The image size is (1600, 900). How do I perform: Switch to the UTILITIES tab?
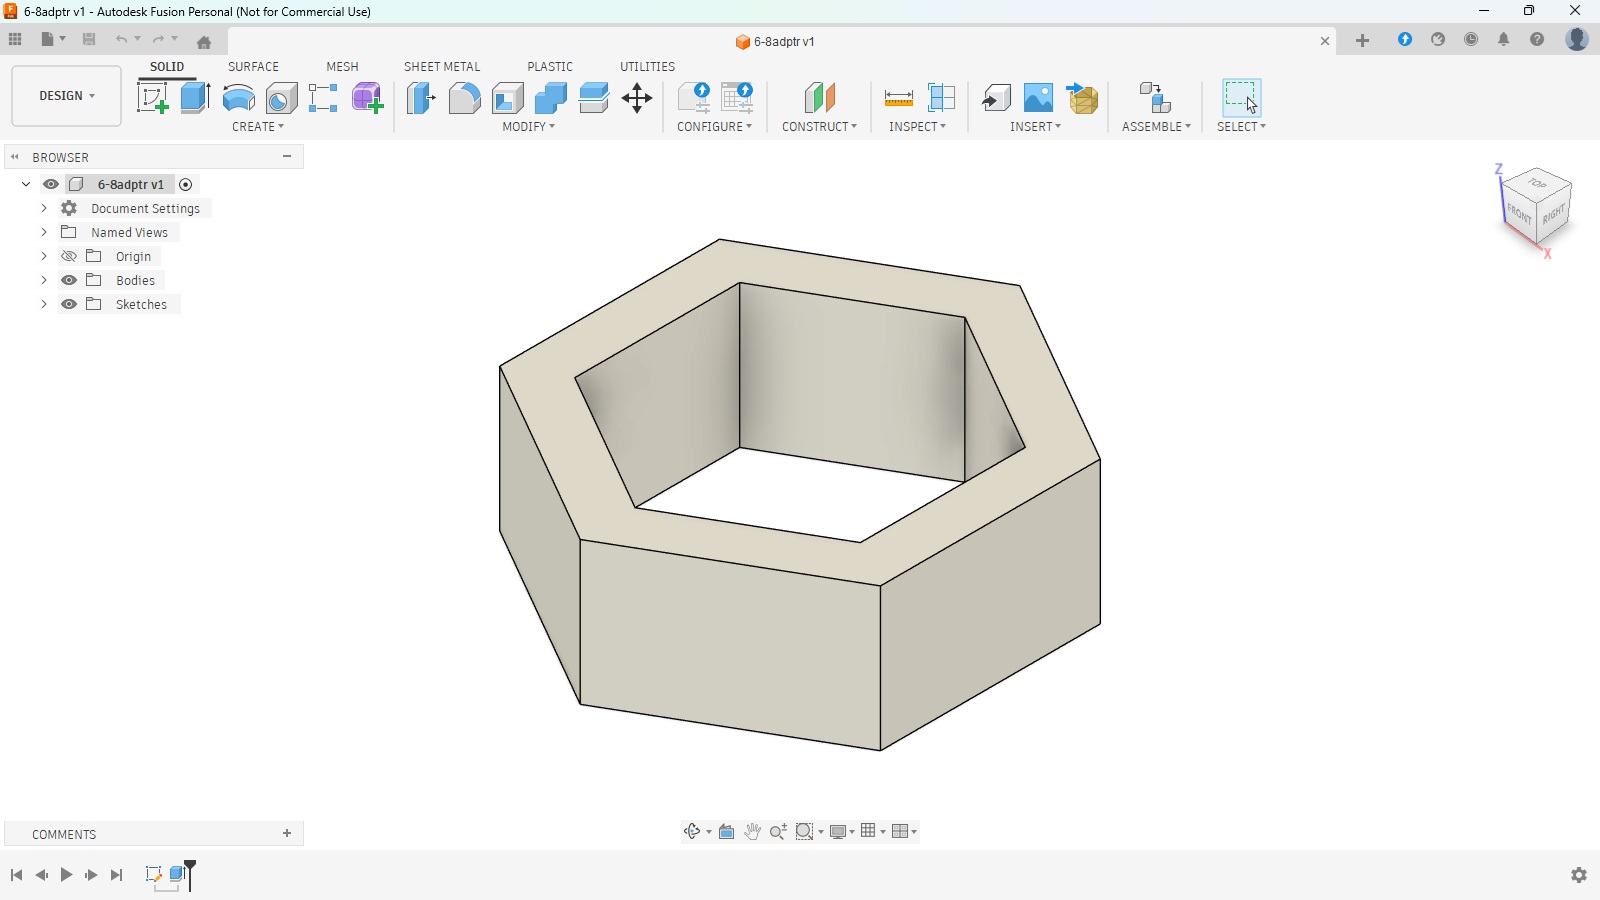coord(647,67)
